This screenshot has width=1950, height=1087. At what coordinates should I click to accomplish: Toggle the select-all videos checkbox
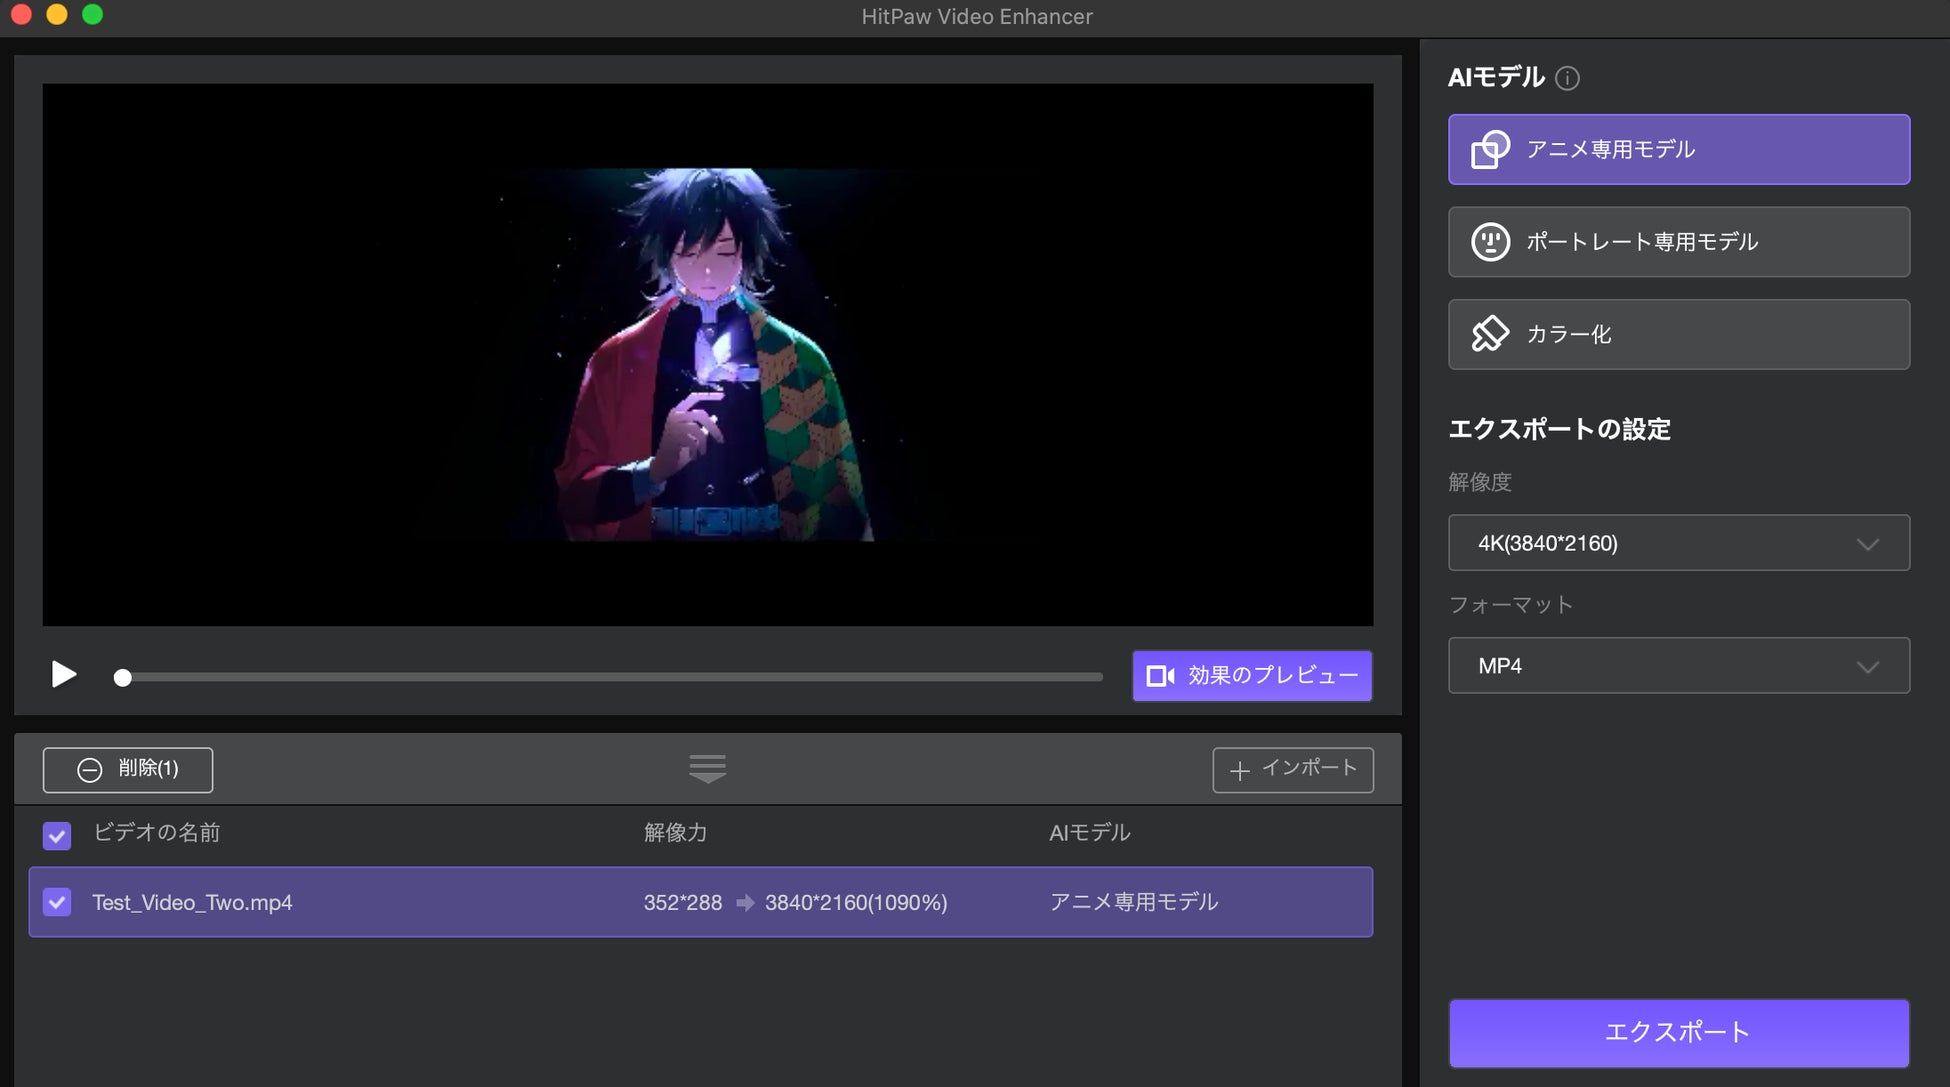[x=57, y=835]
